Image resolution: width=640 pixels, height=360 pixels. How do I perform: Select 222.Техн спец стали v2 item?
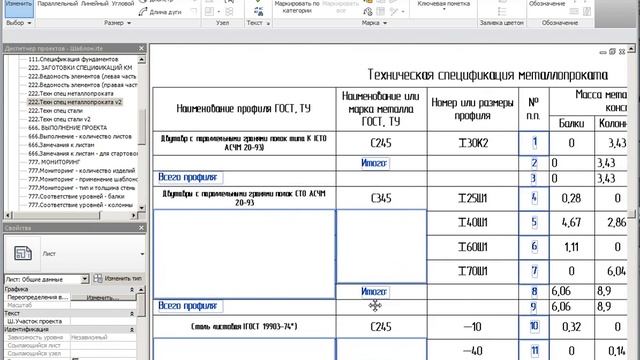pyautogui.click(x=59, y=119)
